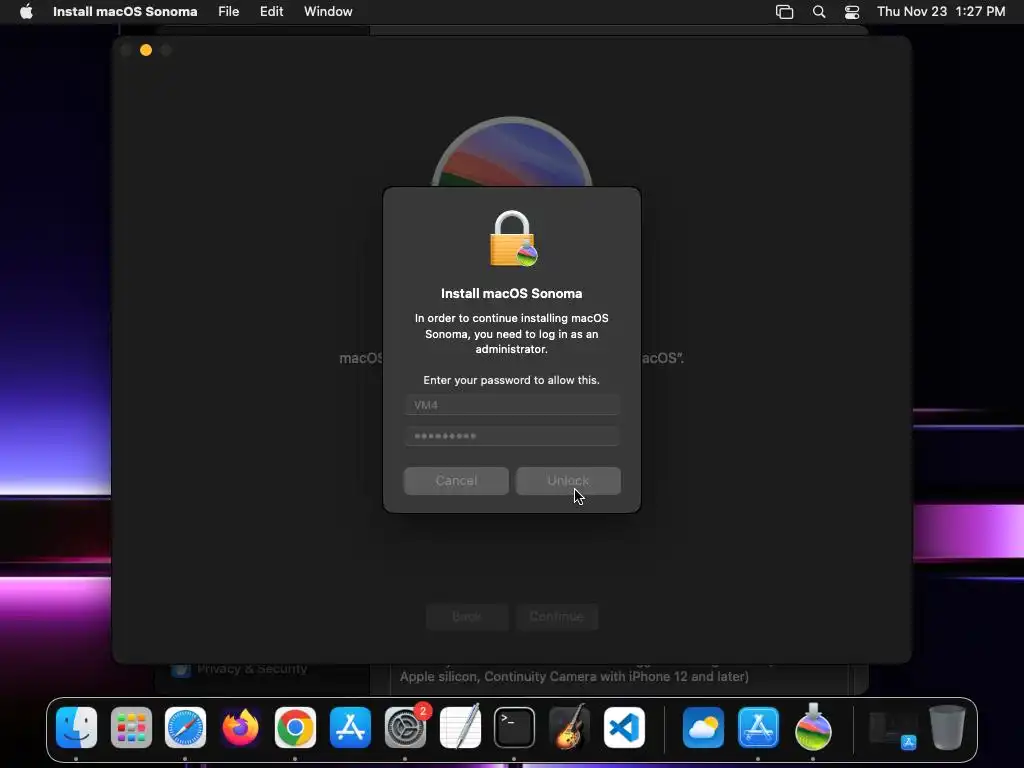Click the Install macOS Sonoma Dock icon
This screenshot has width=1024, height=768.
click(813, 728)
